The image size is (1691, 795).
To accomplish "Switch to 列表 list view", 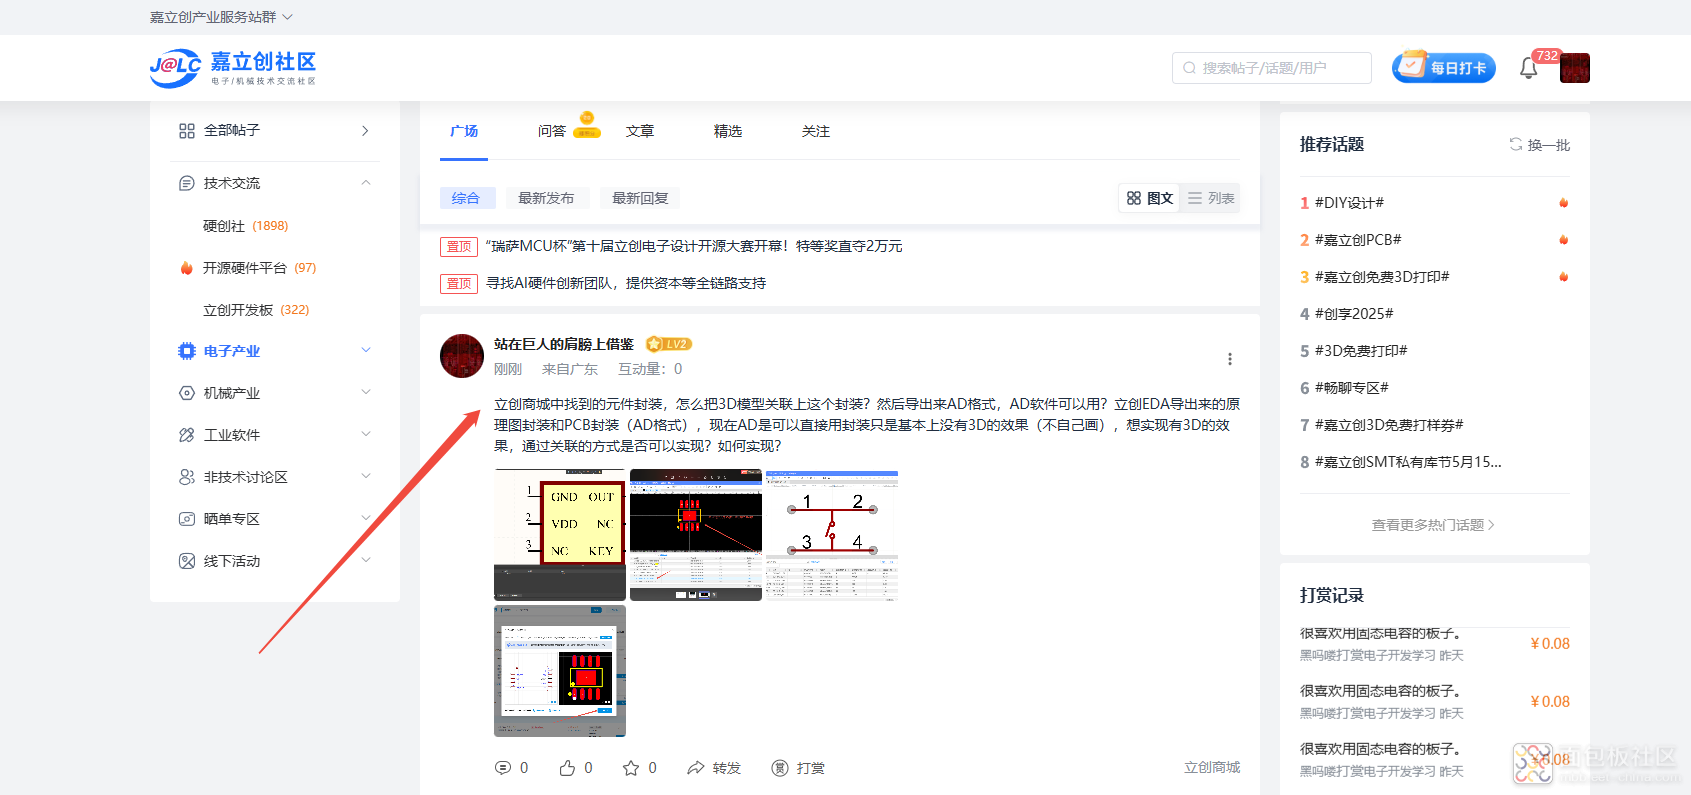I will tap(1210, 198).
